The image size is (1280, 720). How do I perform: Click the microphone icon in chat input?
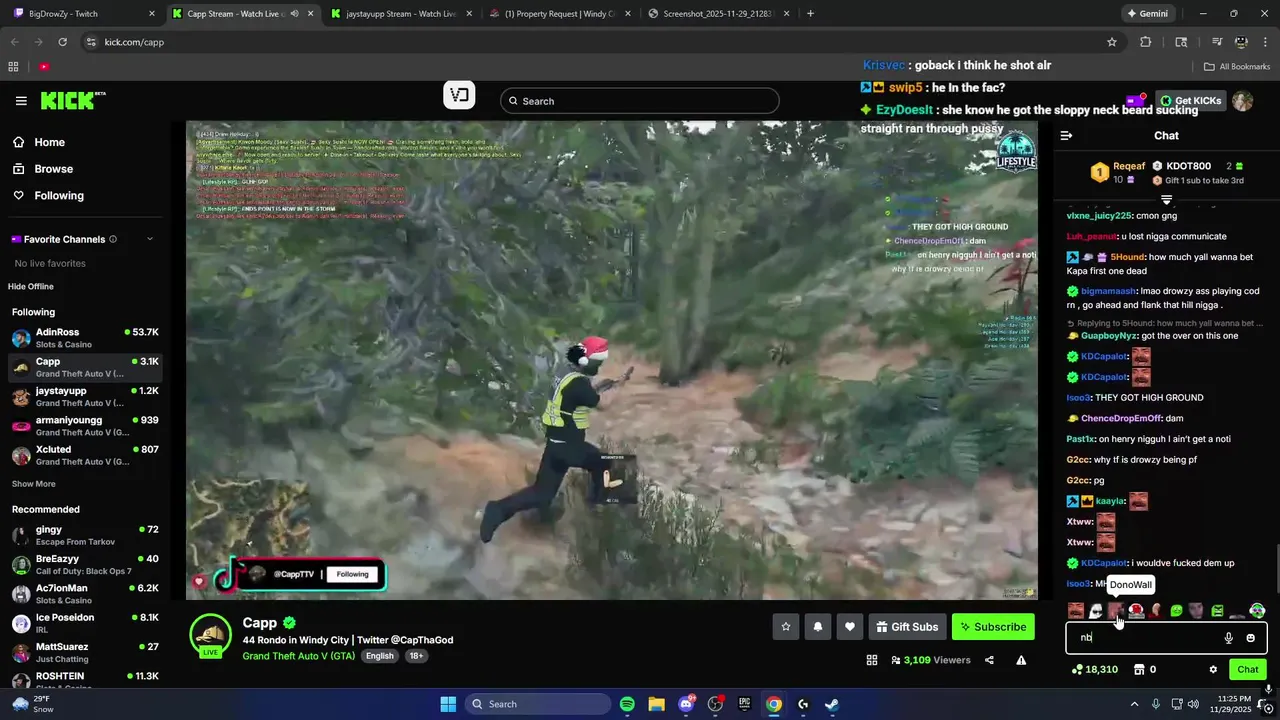coord(1228,638)
